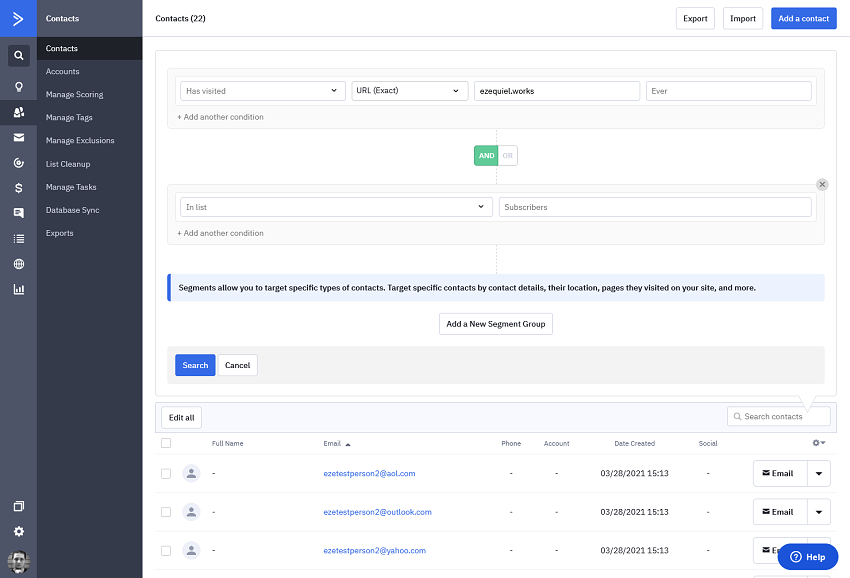Click avatar icon for ezetestperson2@aol.com
Image resolution: width=850 pixels, height=578 pixels.
191,473
